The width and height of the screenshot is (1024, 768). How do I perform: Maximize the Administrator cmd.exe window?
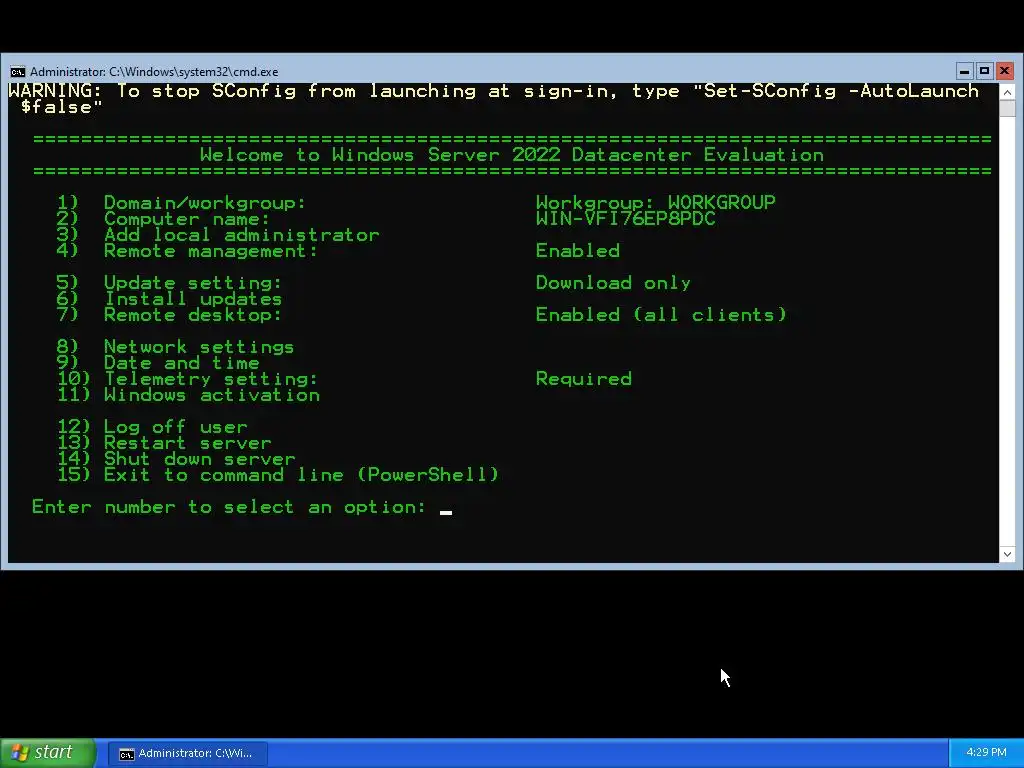coord(984,71)
